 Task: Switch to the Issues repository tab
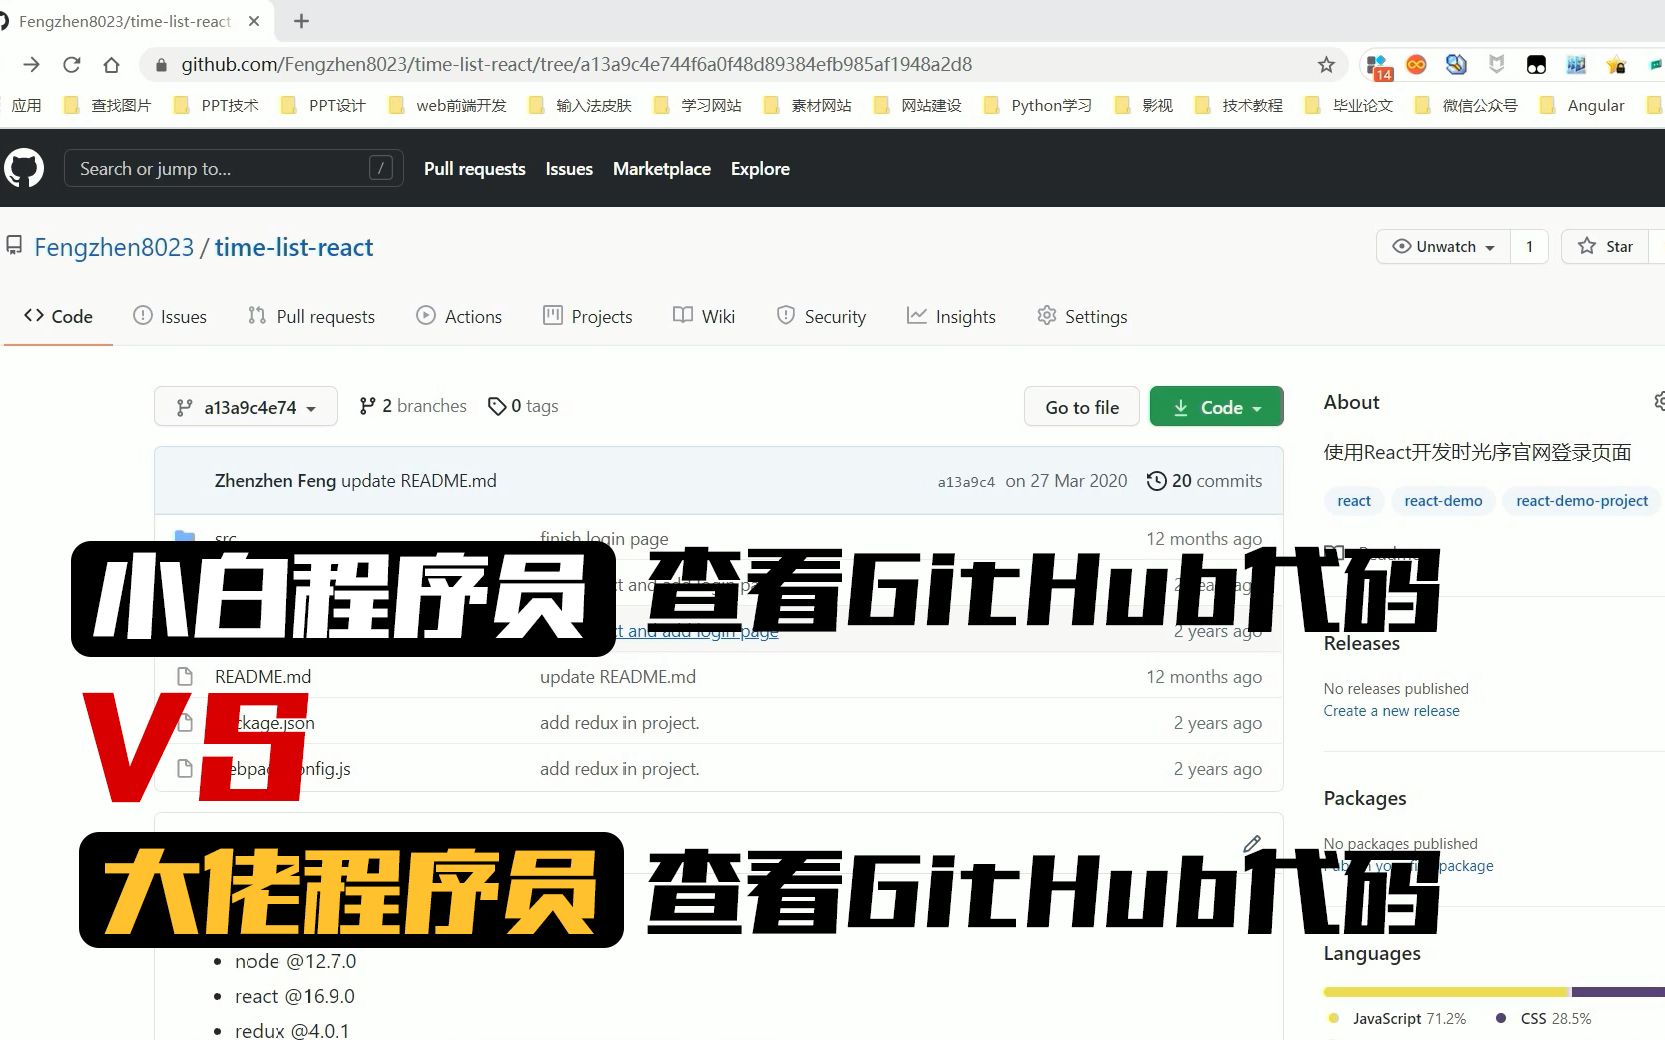click(x=170, y=316)
